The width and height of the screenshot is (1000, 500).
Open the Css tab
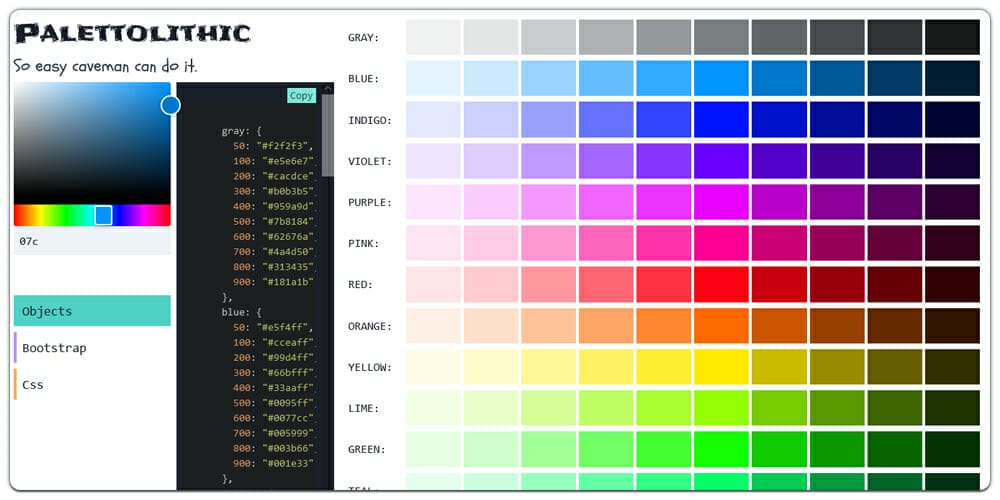tap(92, 385)
